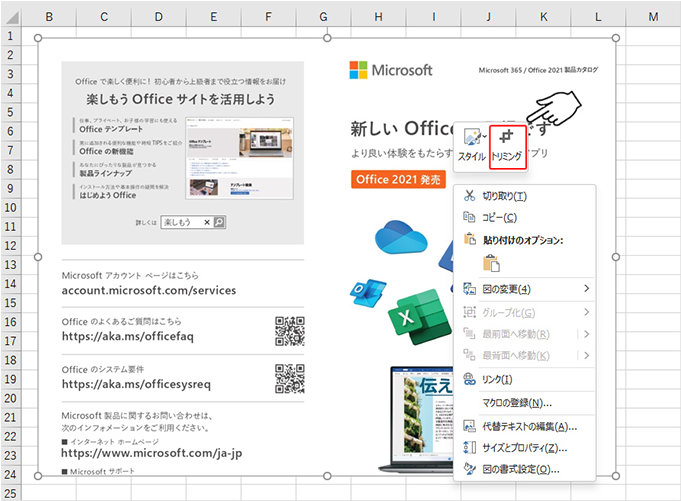Viewport: 681px width, 501px height.
Task: Click the bottom-middle picture resize handle
Action: click(x=327, y=476)
